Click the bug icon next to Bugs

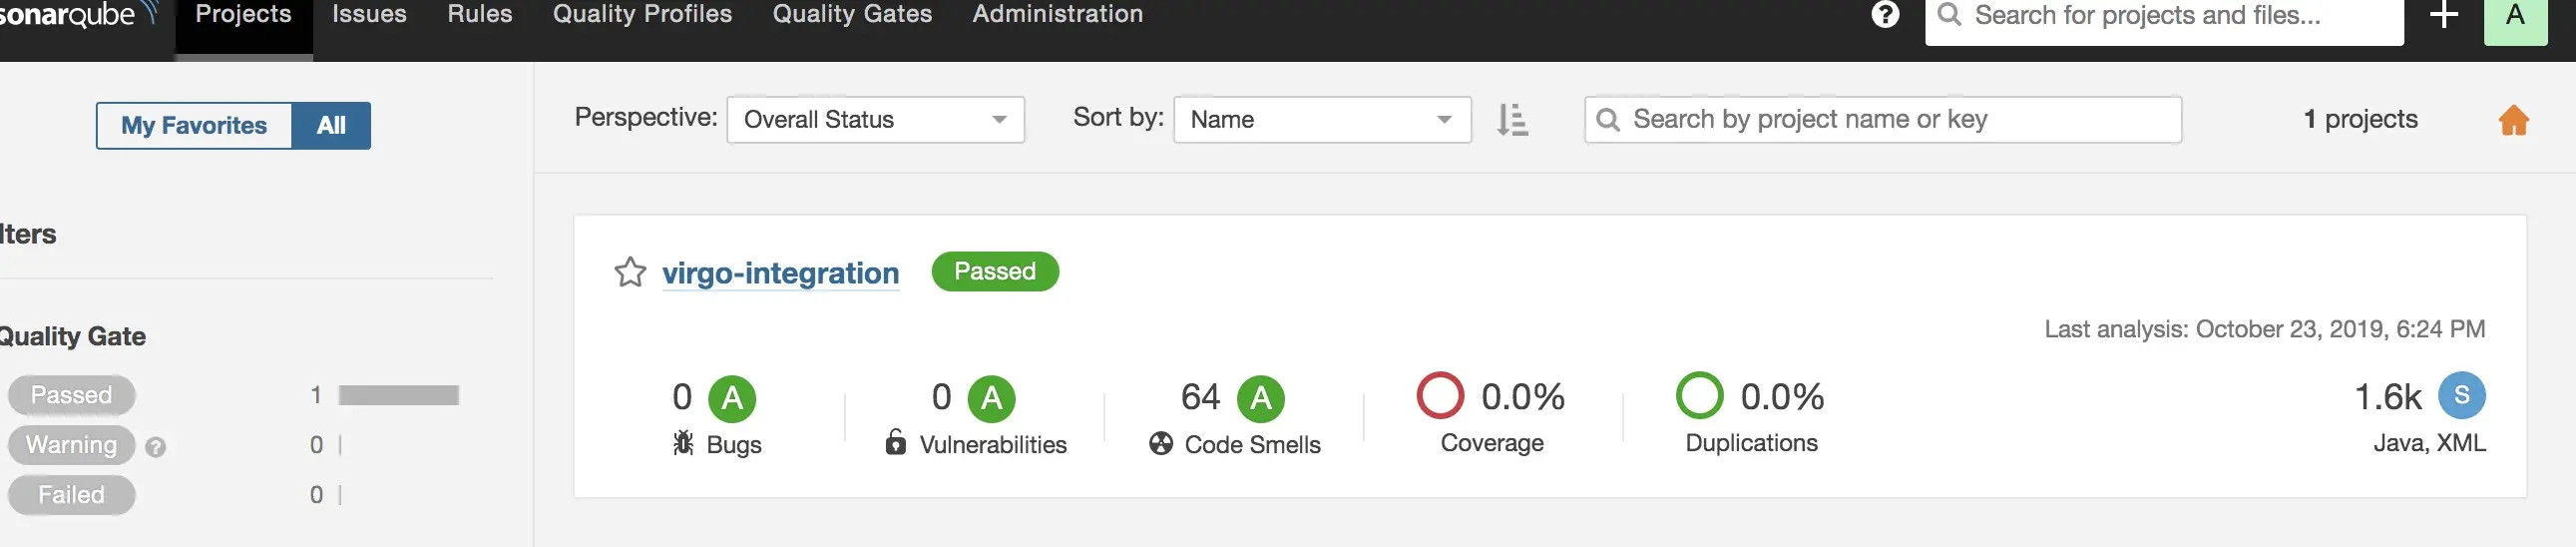[x=683, y=443]
